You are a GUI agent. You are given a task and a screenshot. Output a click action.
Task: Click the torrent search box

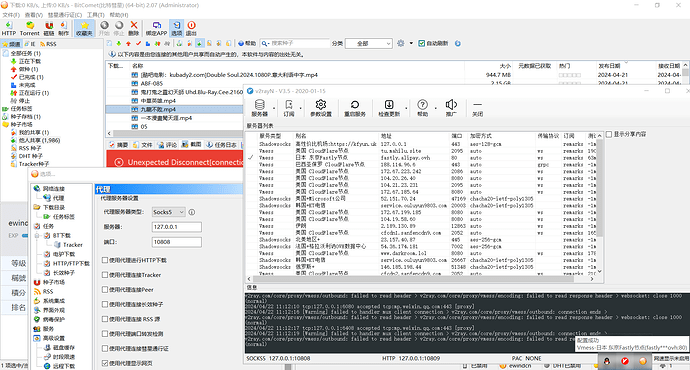[x=295, y=44]
